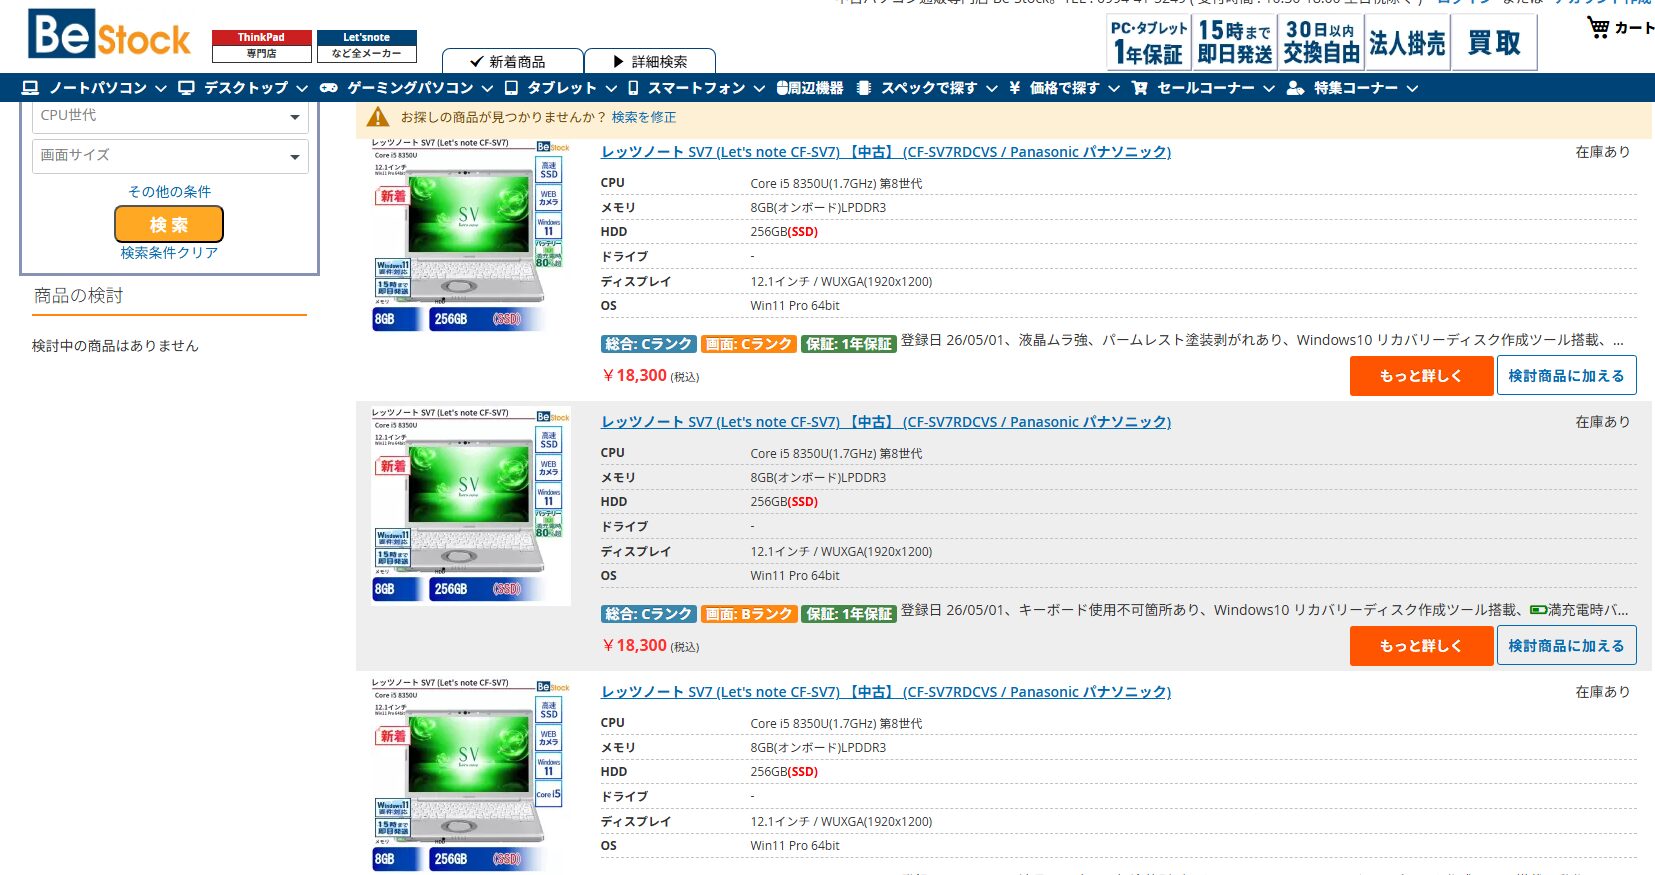Click the tablet icon beside タブレット
1655x875 pixels.
511,88
